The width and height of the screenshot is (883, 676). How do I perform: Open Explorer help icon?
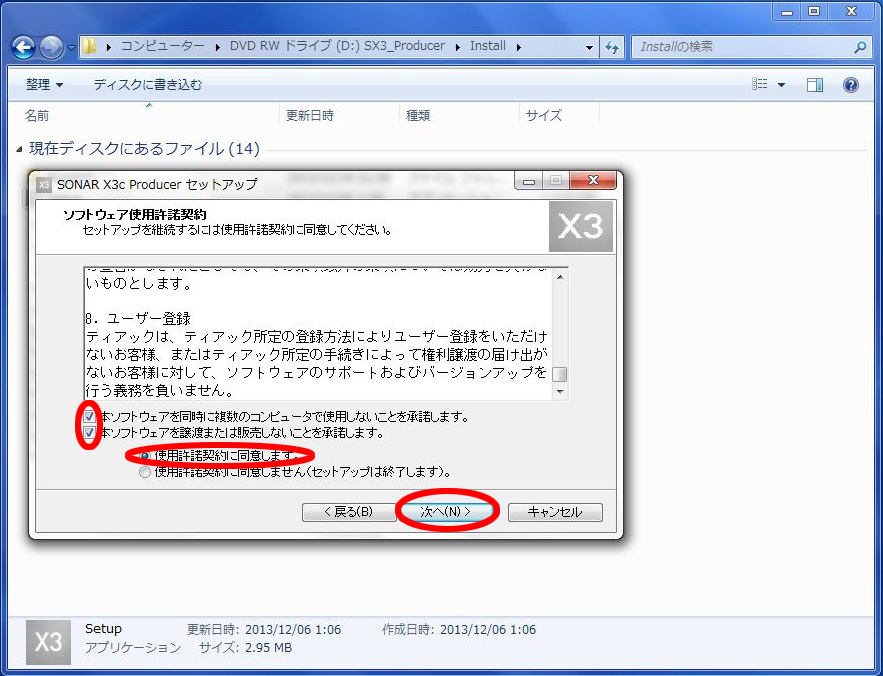850,85
